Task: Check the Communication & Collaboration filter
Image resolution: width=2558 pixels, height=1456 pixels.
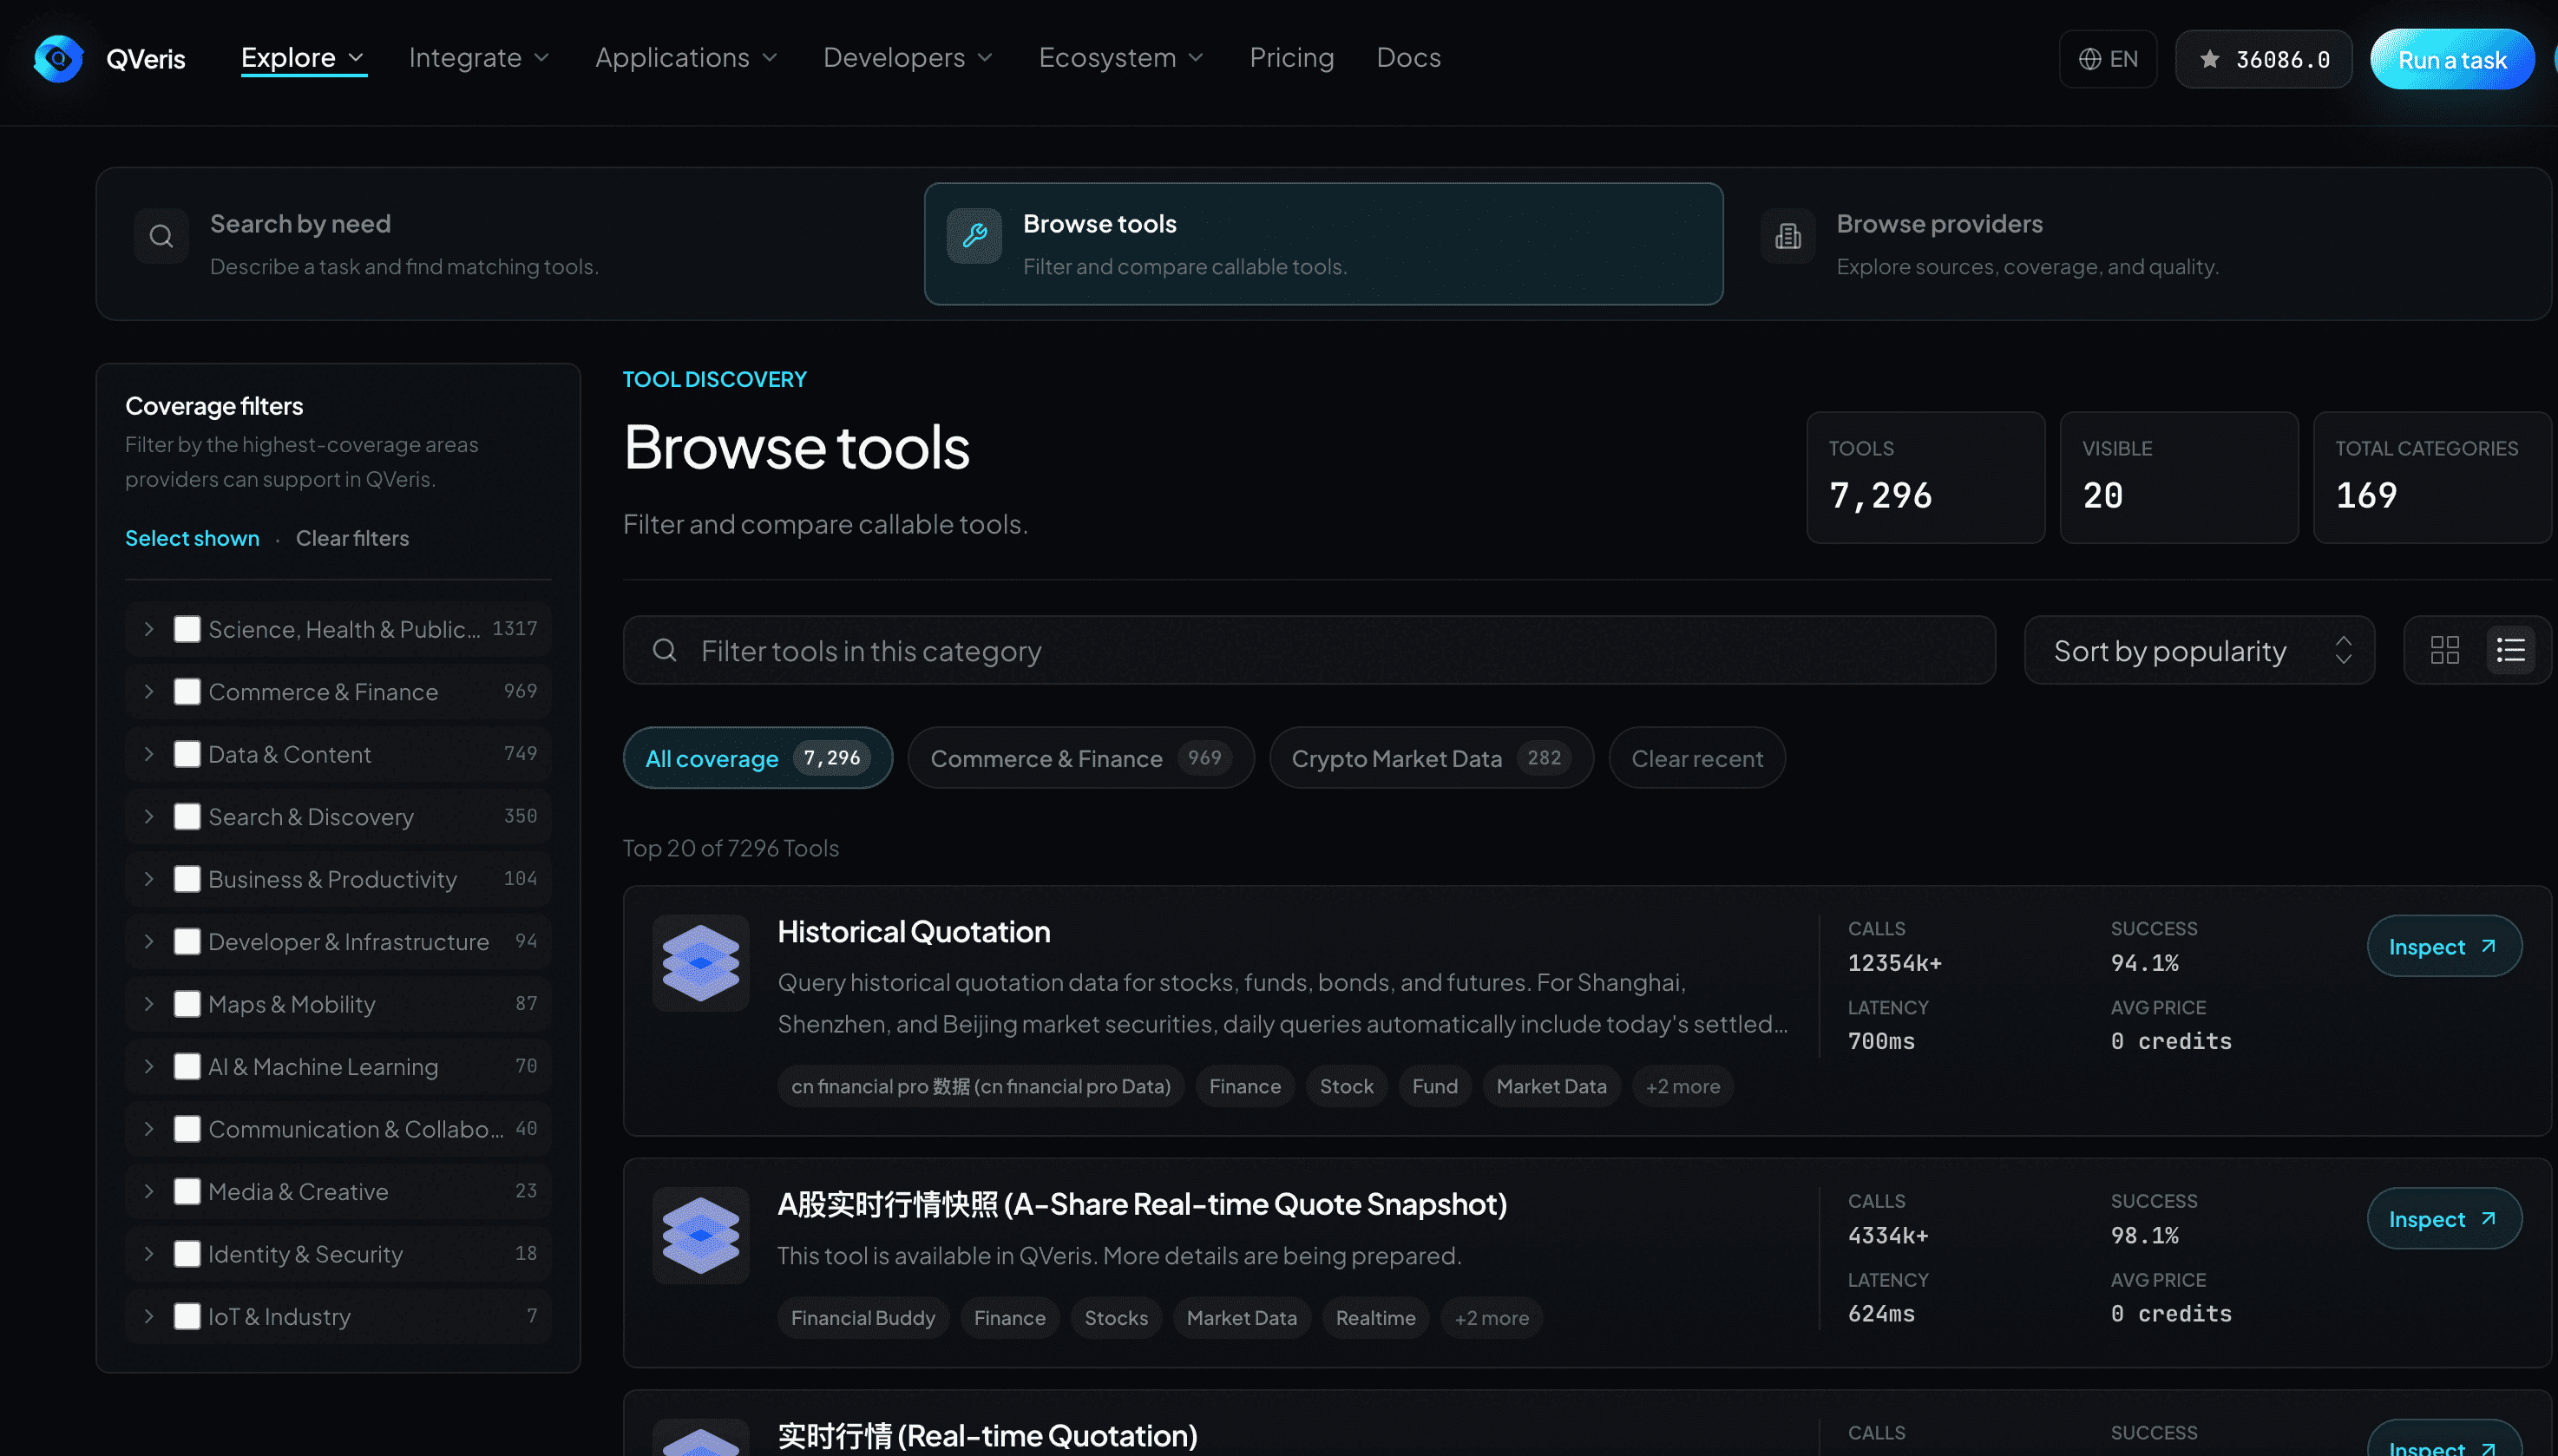Action: 187,1129
